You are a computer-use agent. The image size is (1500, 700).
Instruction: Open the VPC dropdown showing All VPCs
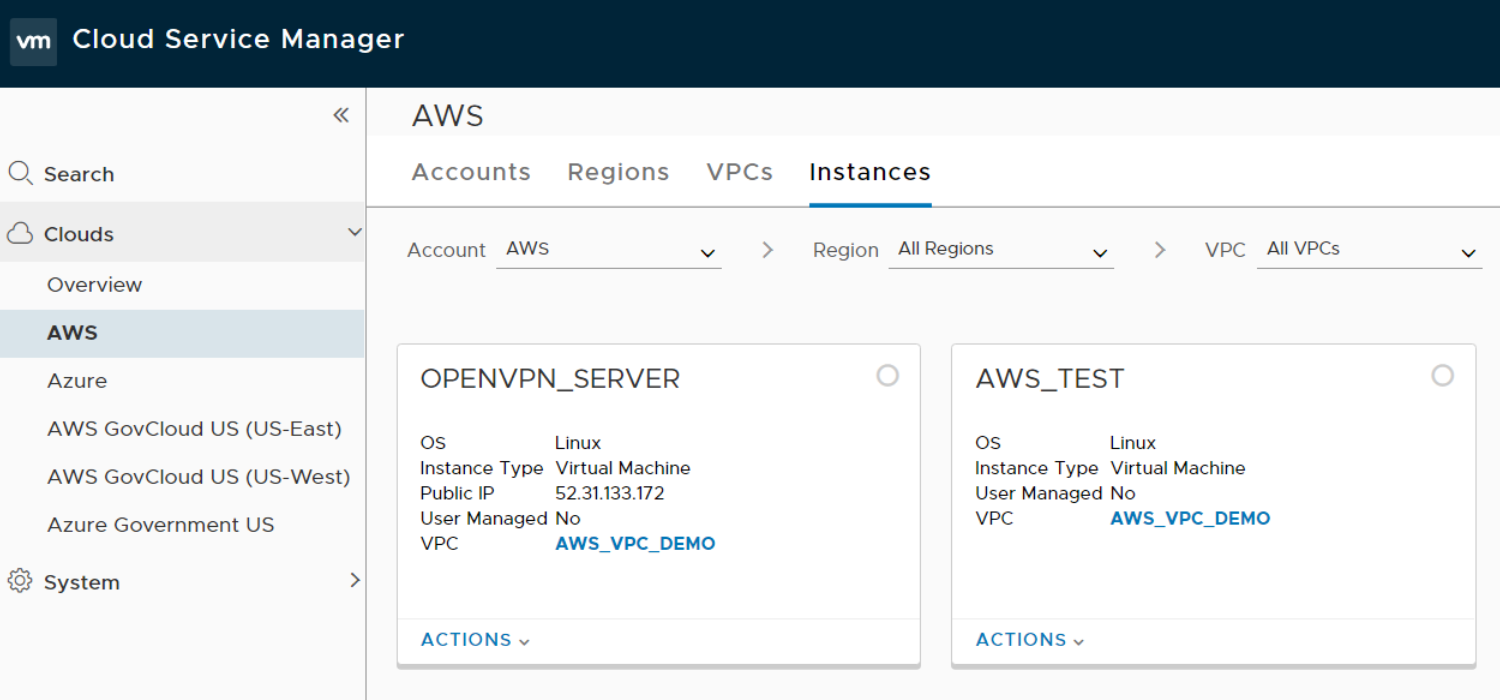click(x=1369, y=250)
